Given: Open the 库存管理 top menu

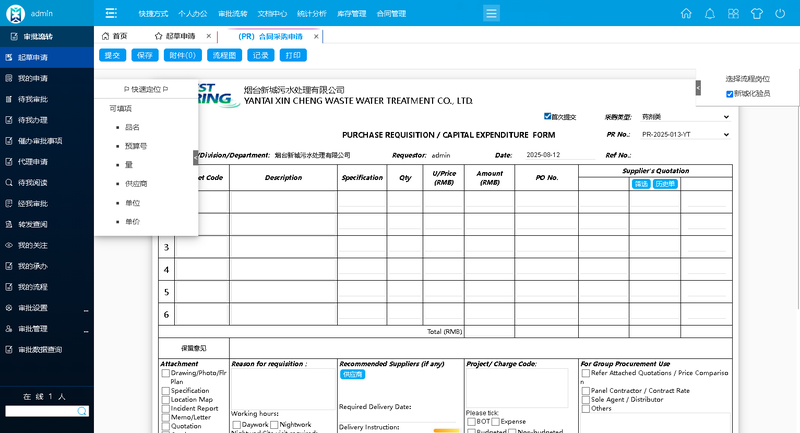Looking at the screenshot, I should (x=352, y=14).
